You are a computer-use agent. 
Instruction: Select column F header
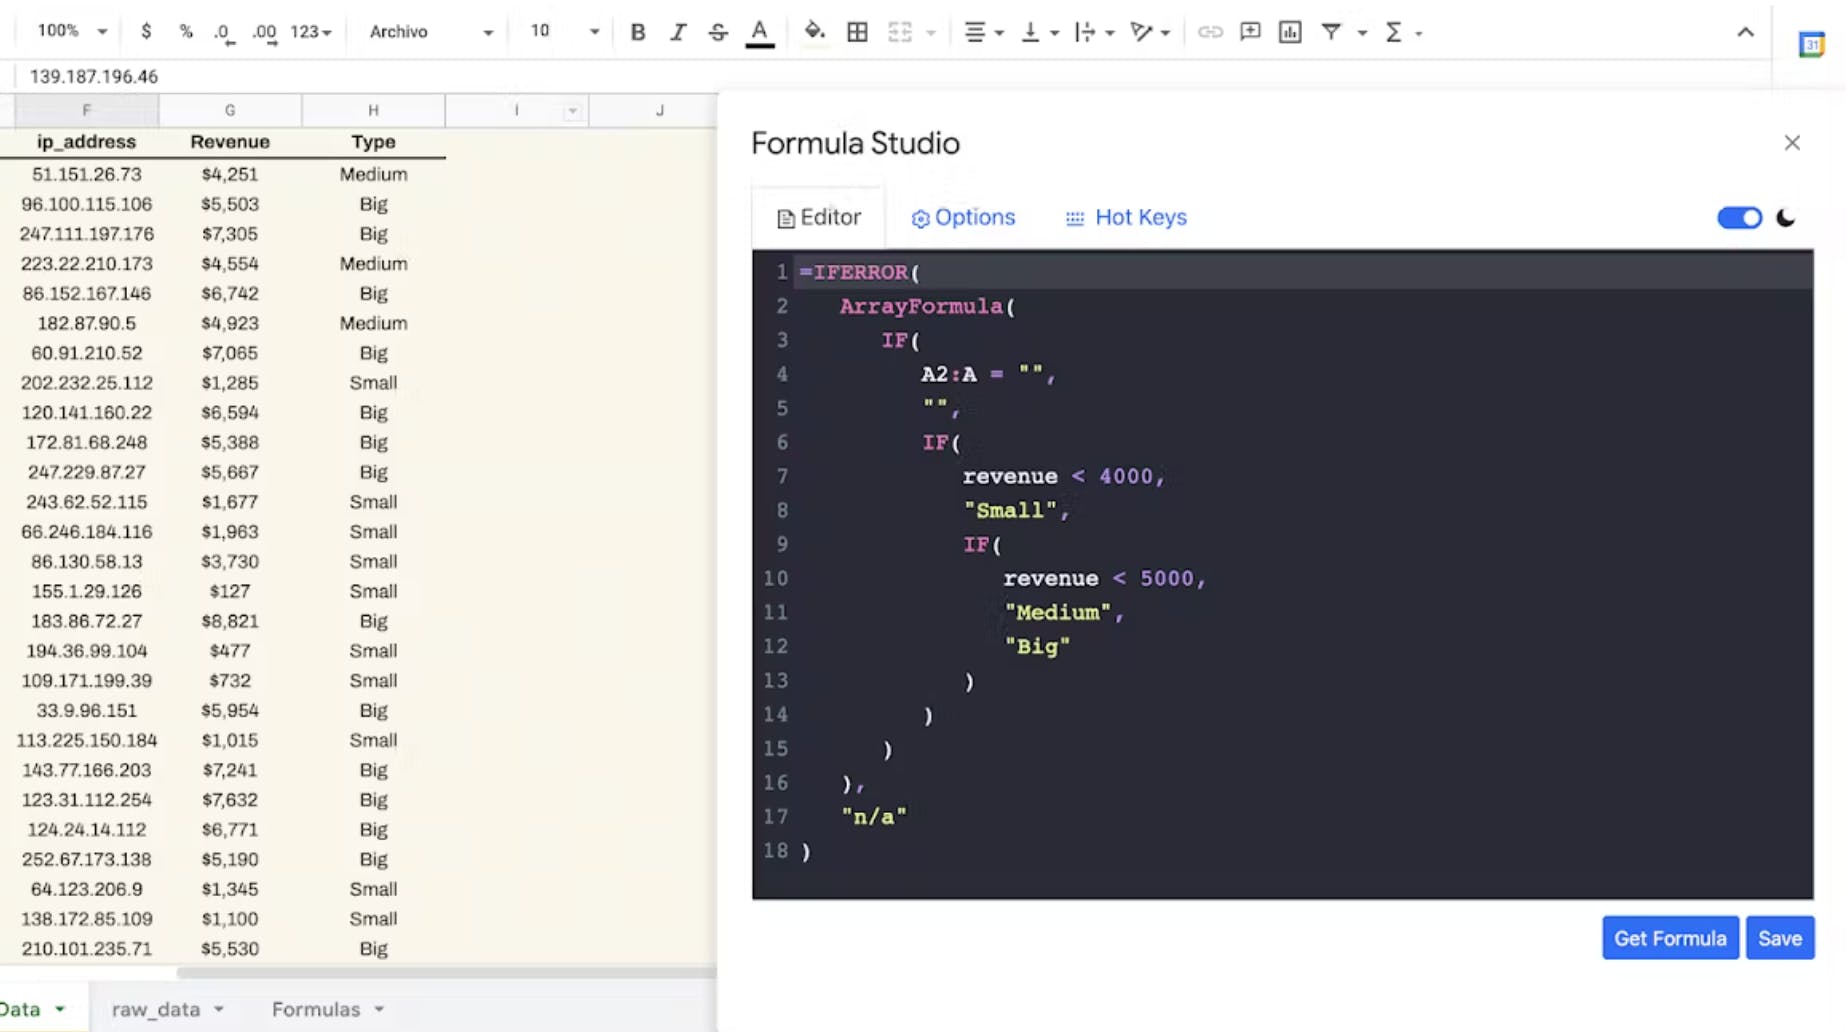point(87,110)
